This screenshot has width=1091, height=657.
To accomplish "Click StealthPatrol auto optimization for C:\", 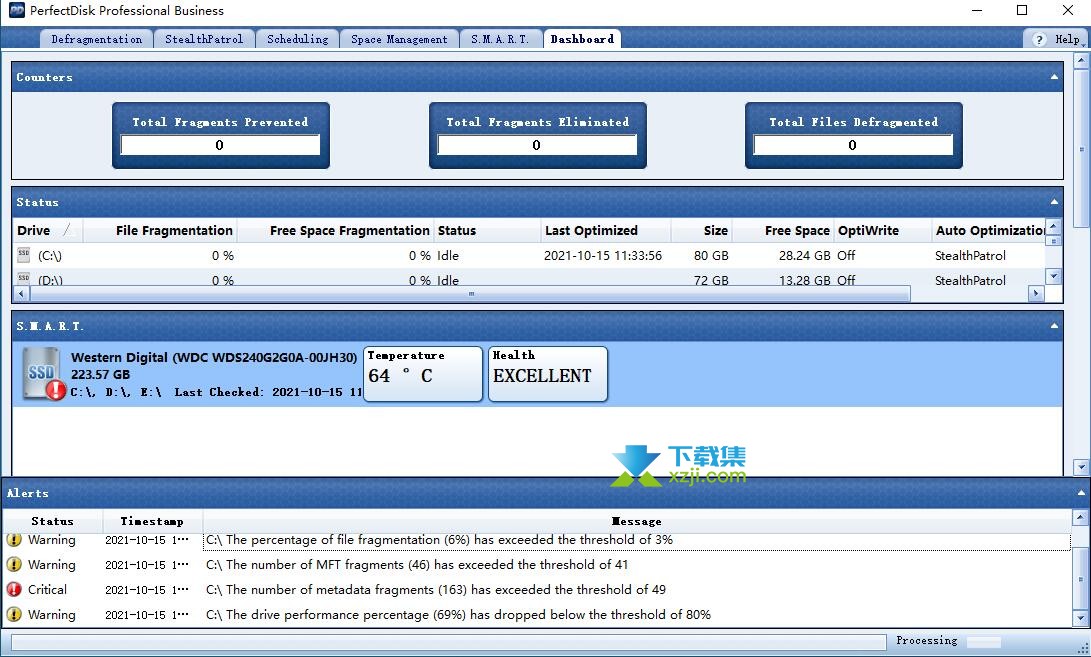I will point(970,255).
